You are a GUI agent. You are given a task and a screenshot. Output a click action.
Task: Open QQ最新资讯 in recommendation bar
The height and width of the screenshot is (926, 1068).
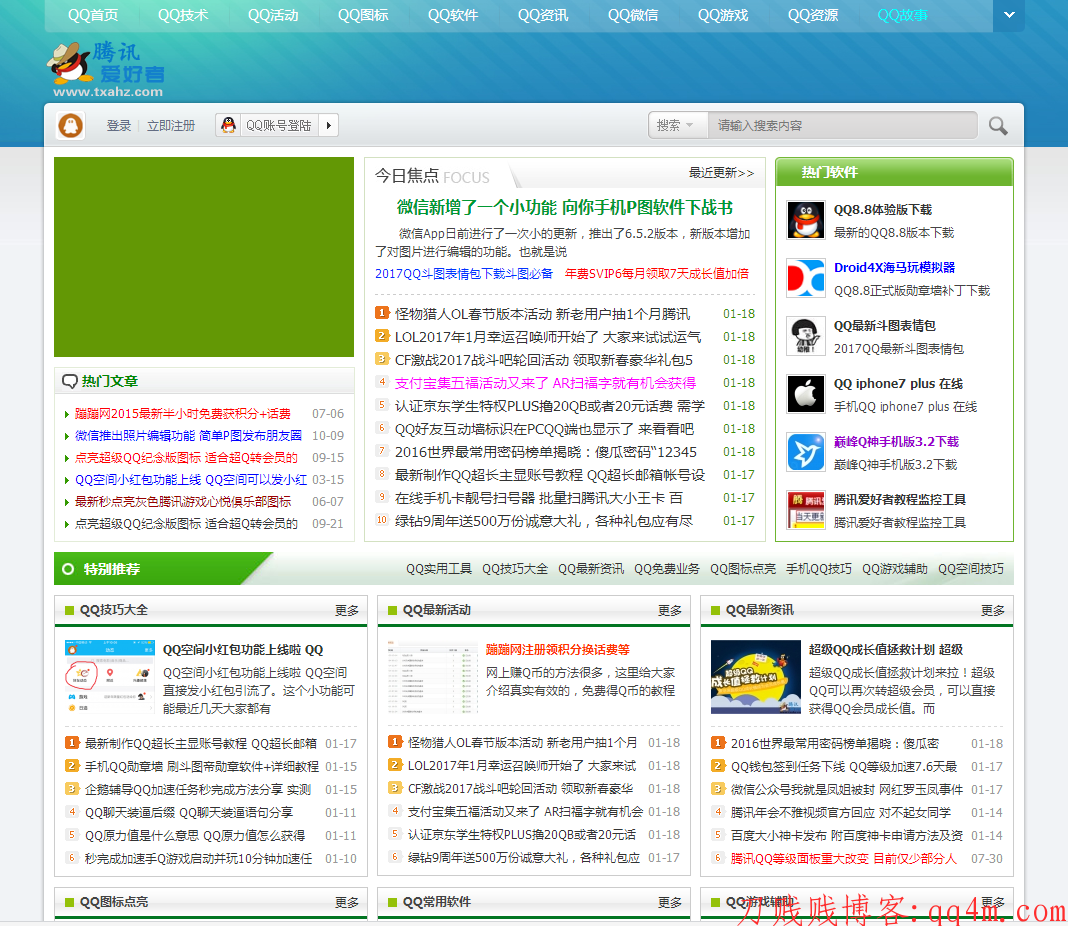(x=591, y=569)
